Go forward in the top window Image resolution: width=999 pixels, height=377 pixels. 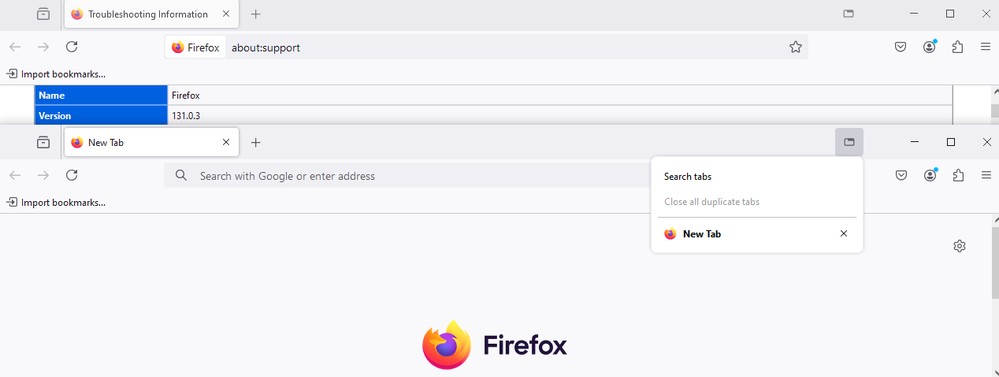[x=43, y=46]
